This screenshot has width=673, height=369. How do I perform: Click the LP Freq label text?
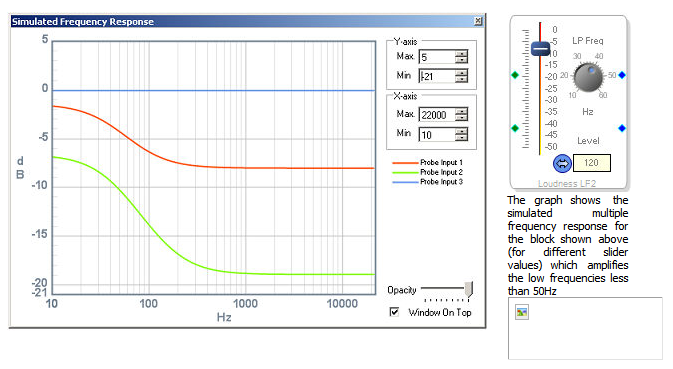[588, 41]
